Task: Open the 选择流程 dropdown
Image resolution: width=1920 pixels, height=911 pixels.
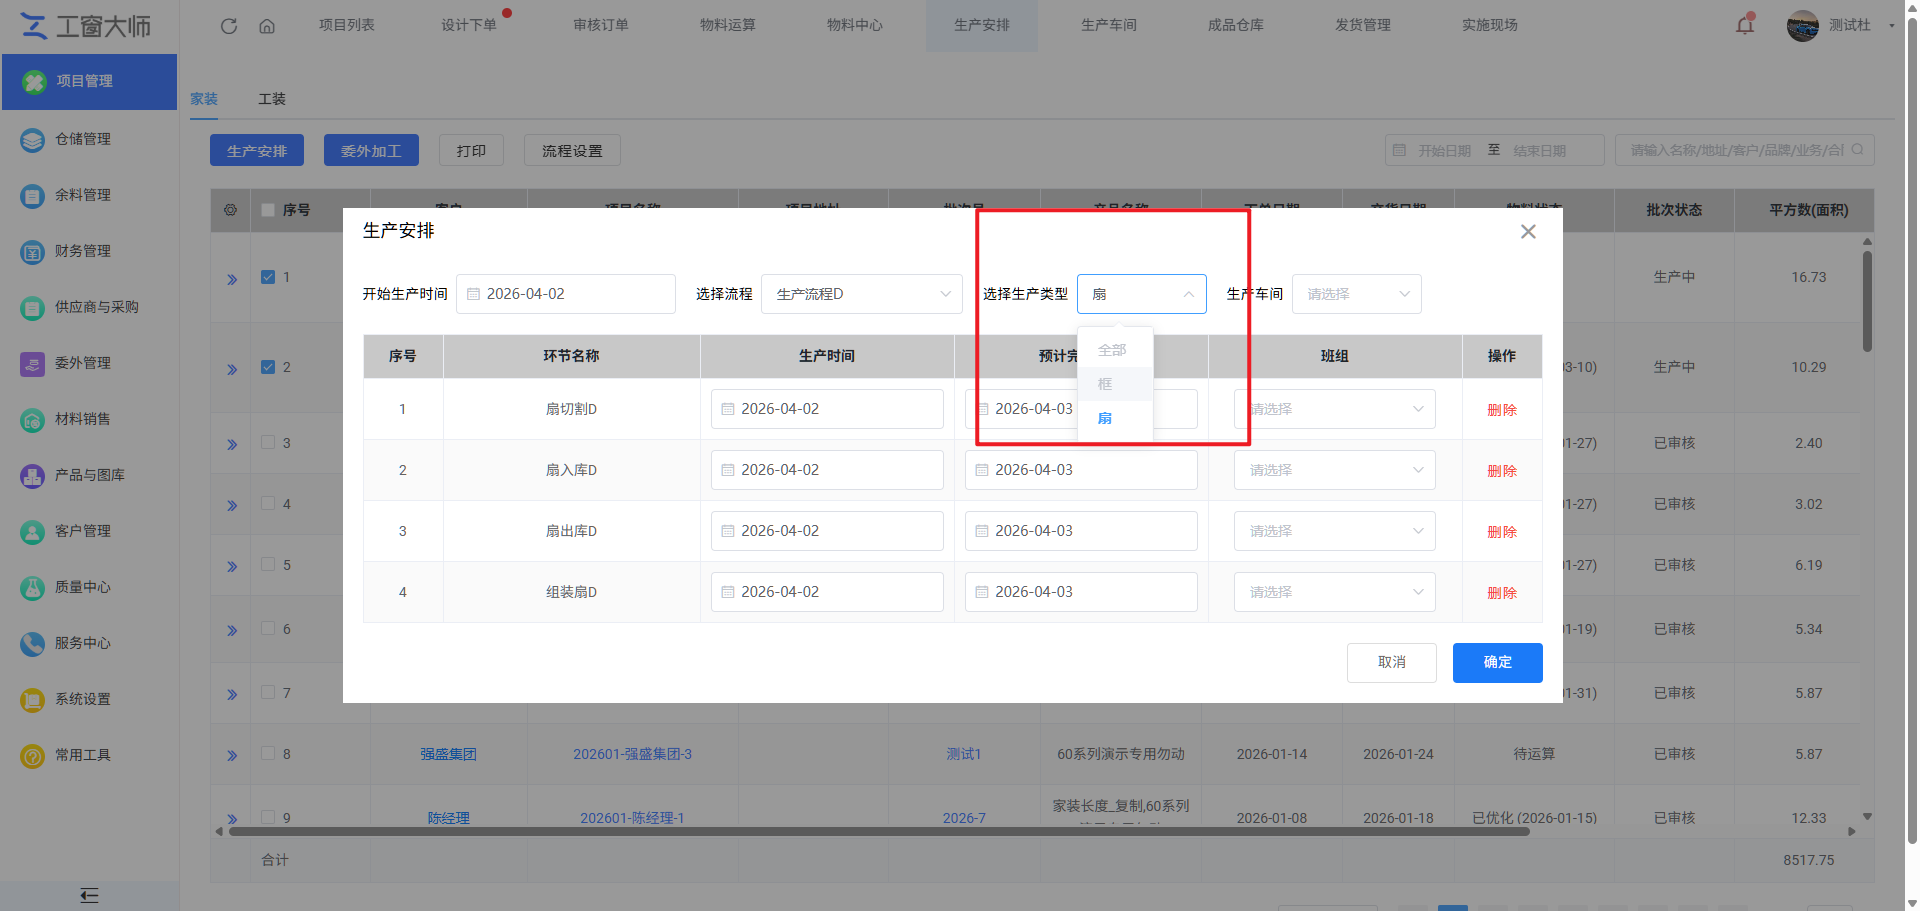Action: 861,294
